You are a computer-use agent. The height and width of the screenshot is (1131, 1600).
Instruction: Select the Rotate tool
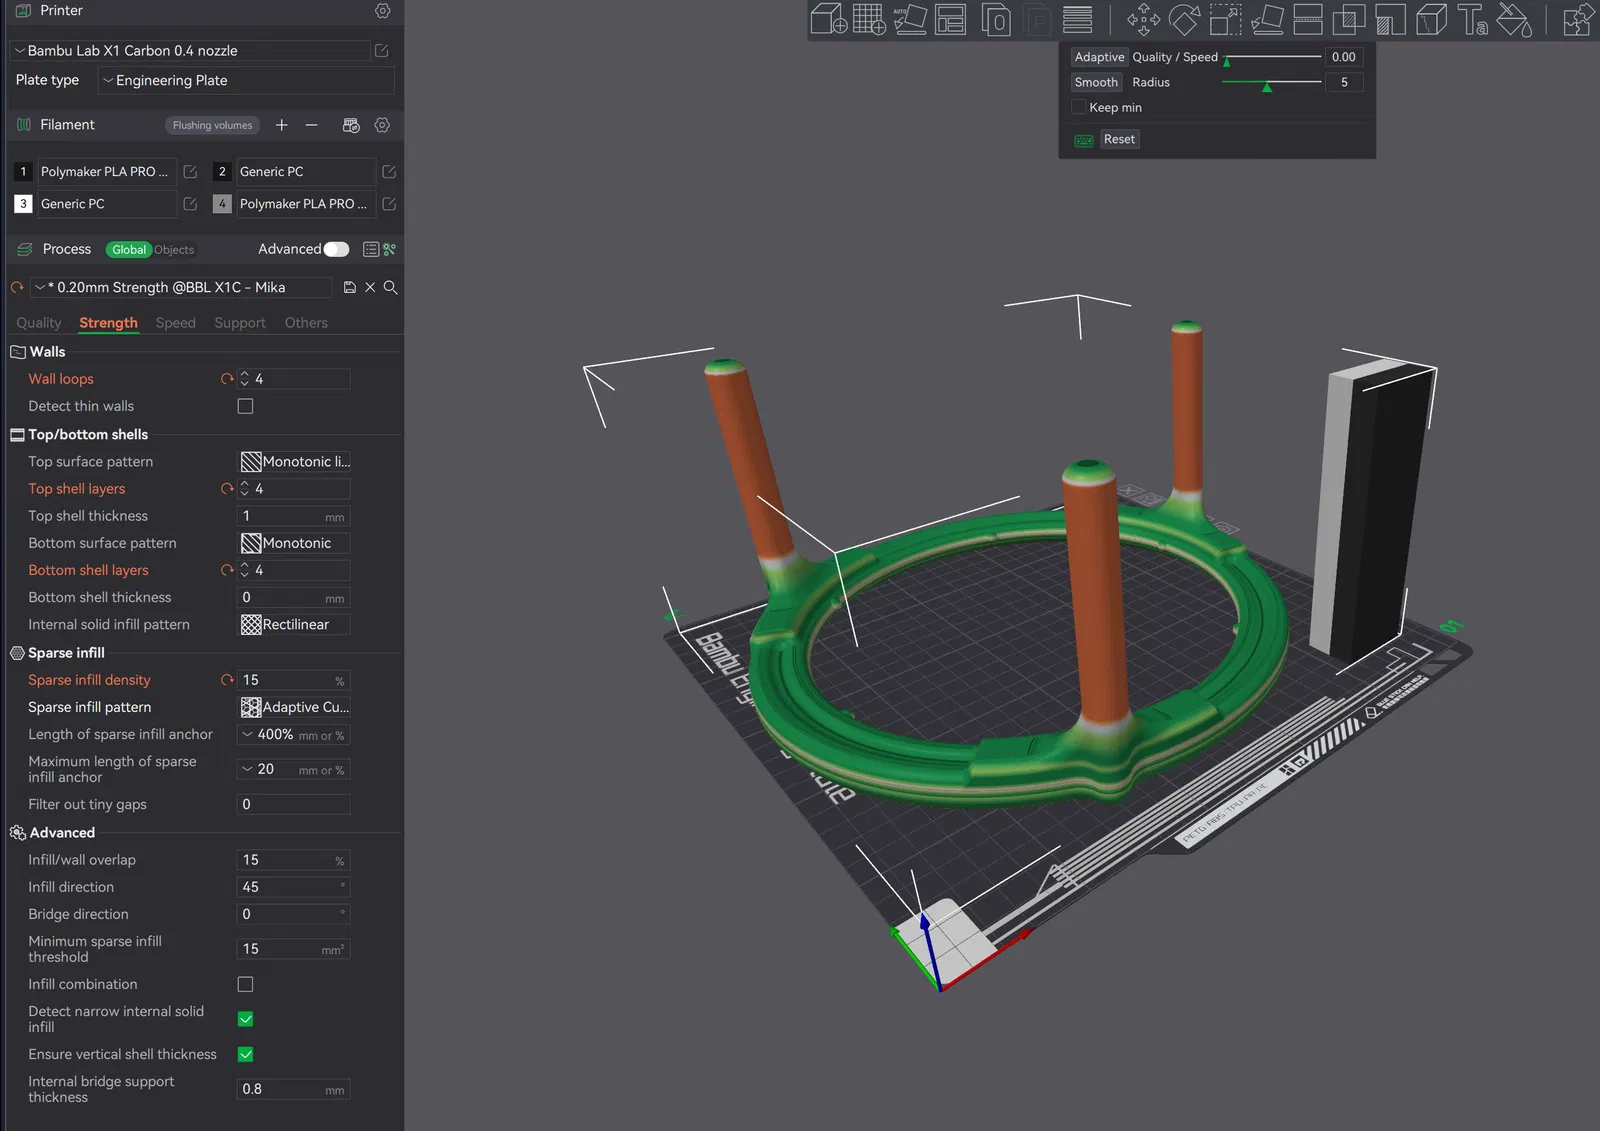(x=1184, y=19)
